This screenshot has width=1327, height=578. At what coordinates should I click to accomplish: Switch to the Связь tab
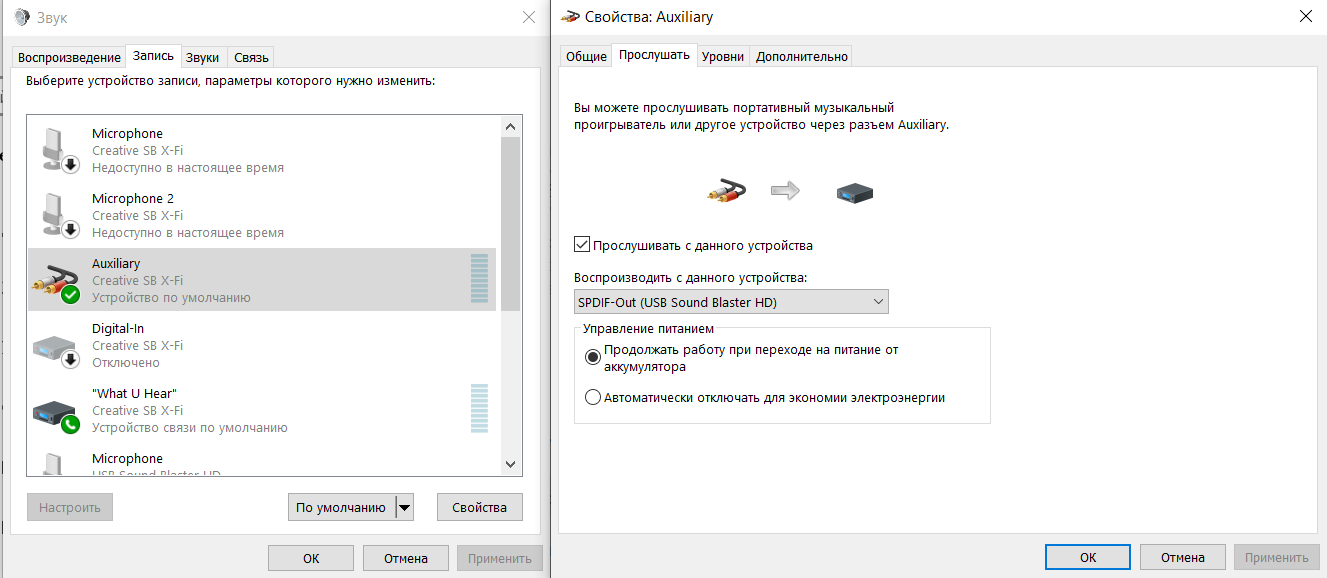click(x=251, y=57)
